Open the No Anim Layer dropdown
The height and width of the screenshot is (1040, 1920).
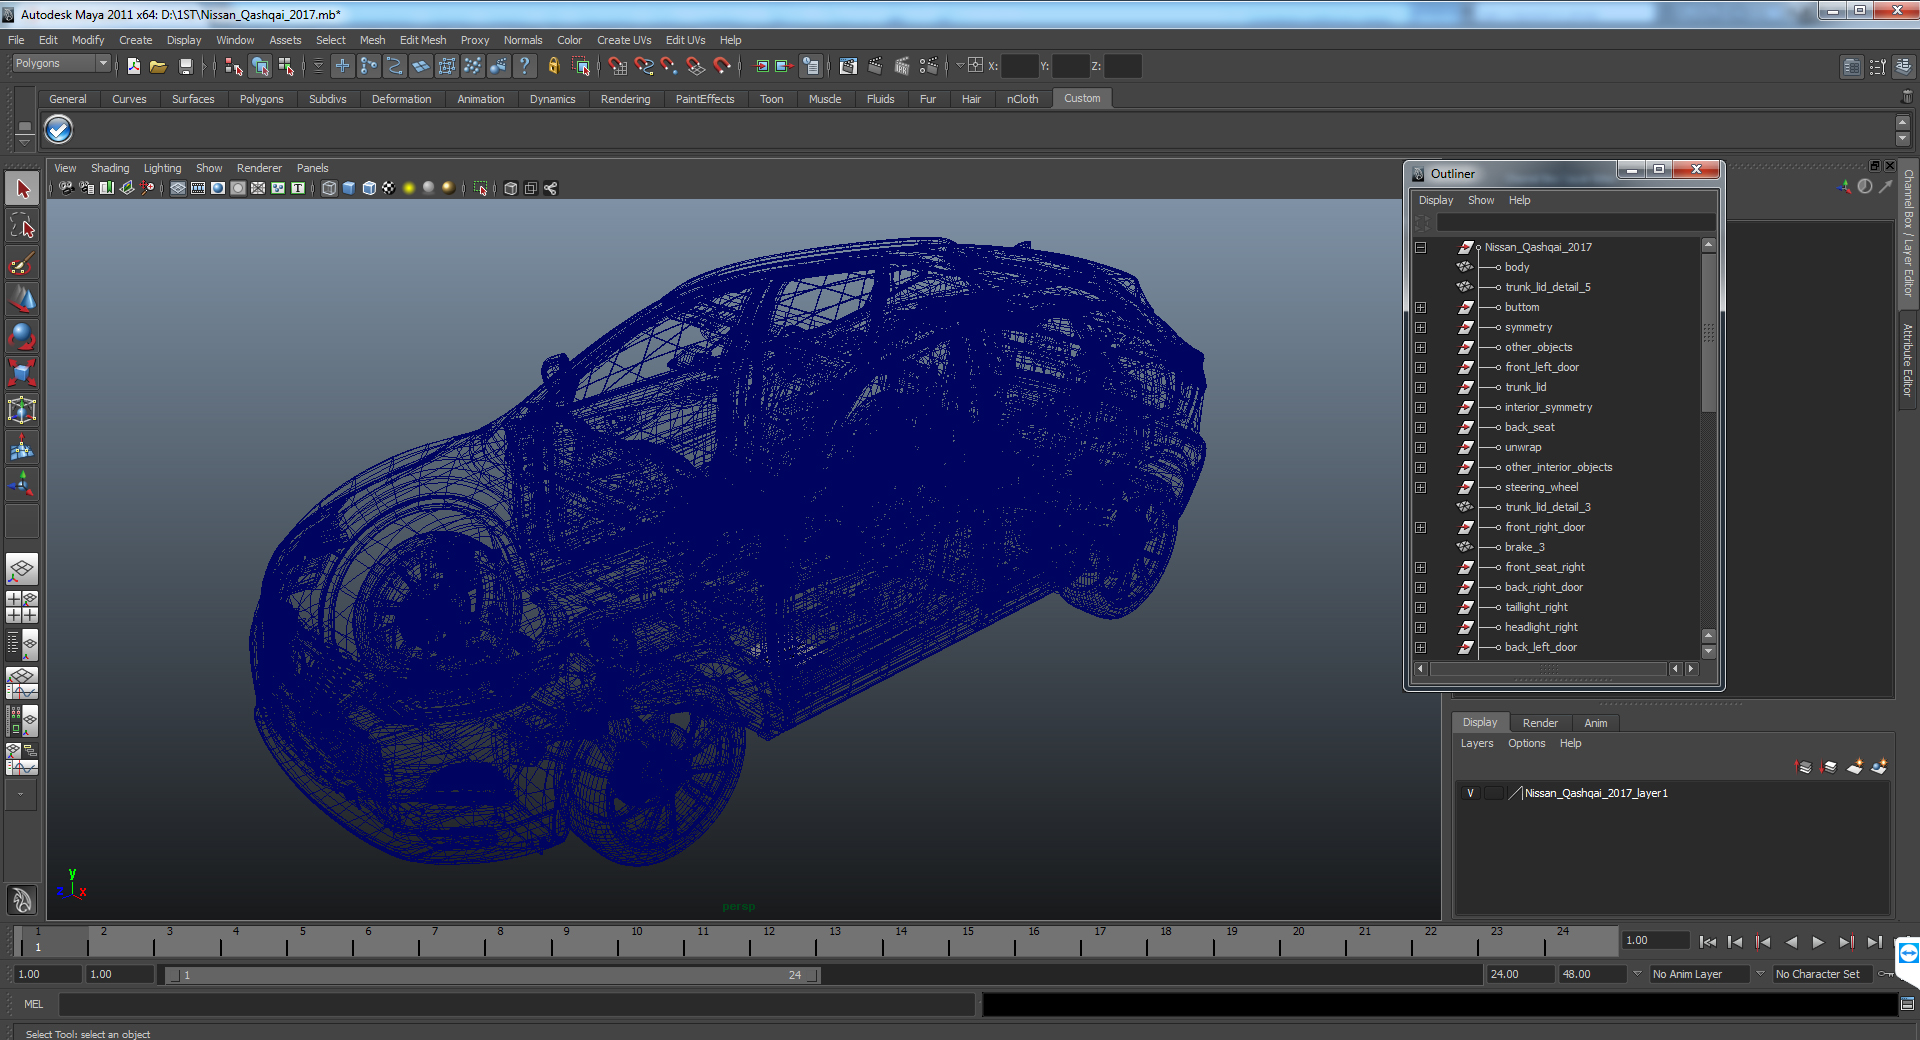(x=1698, y=974)
